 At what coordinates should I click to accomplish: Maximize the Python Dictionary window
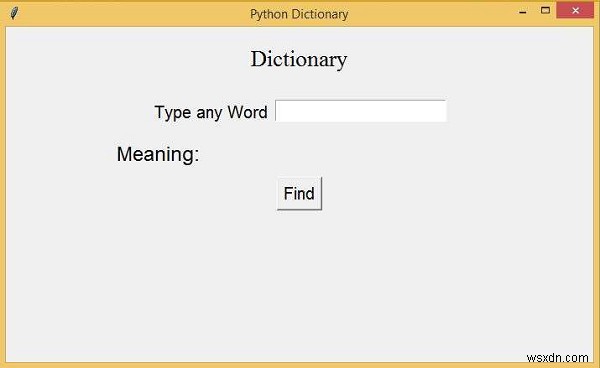(545, 11)
